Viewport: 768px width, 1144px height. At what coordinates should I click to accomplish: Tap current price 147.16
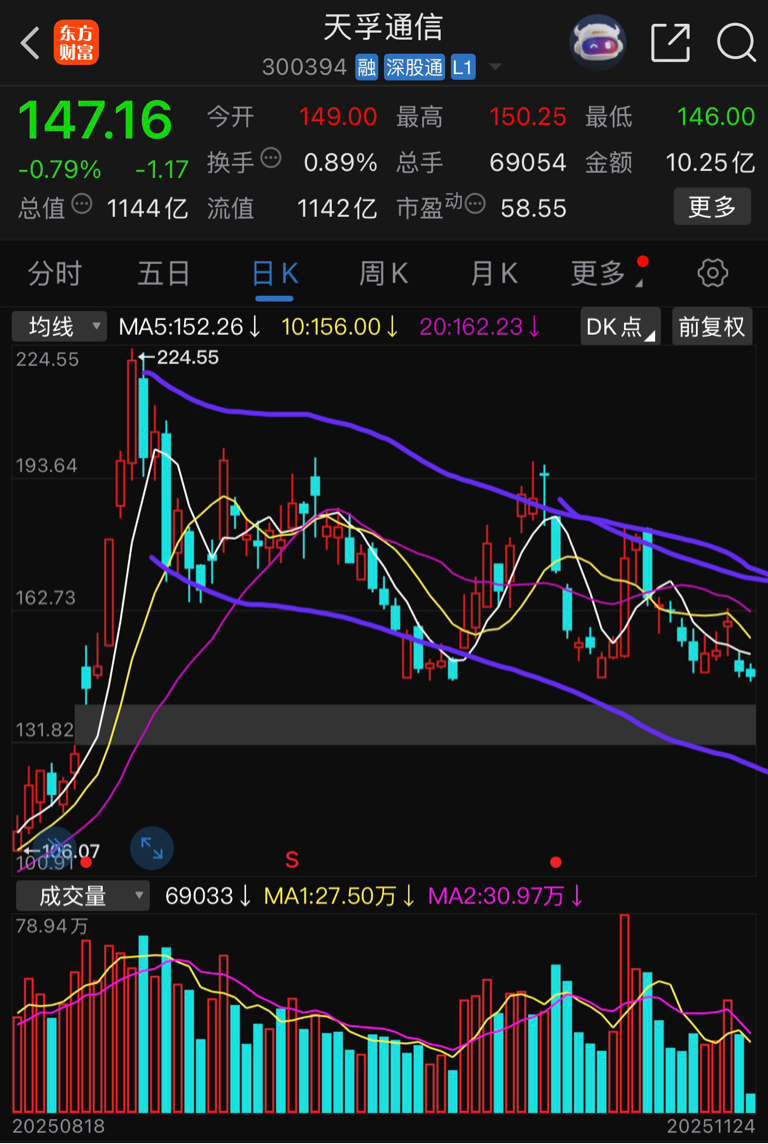point(95,119)
